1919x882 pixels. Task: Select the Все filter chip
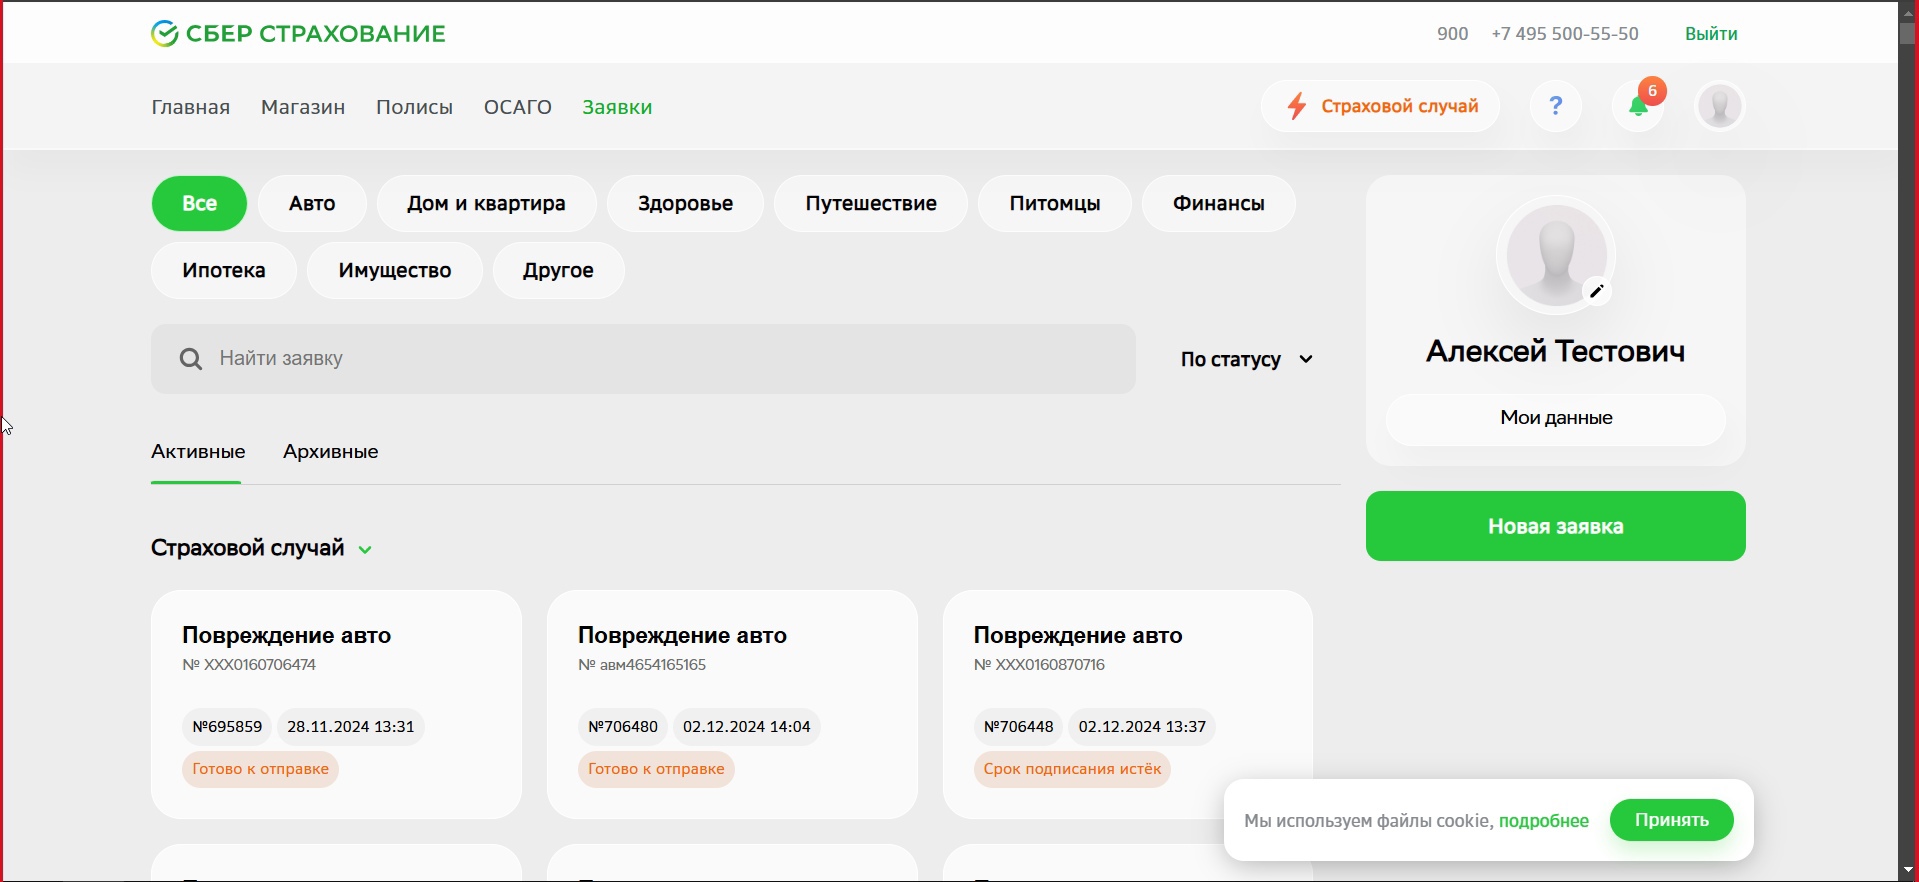coord(199,204)
